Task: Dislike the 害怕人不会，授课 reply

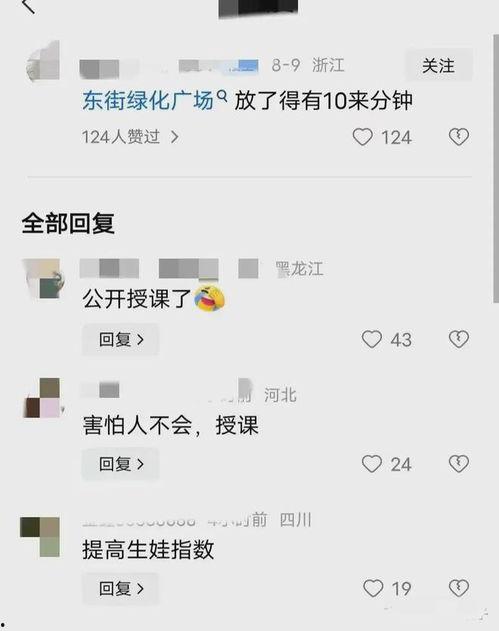Action: [x=459, y=464]
